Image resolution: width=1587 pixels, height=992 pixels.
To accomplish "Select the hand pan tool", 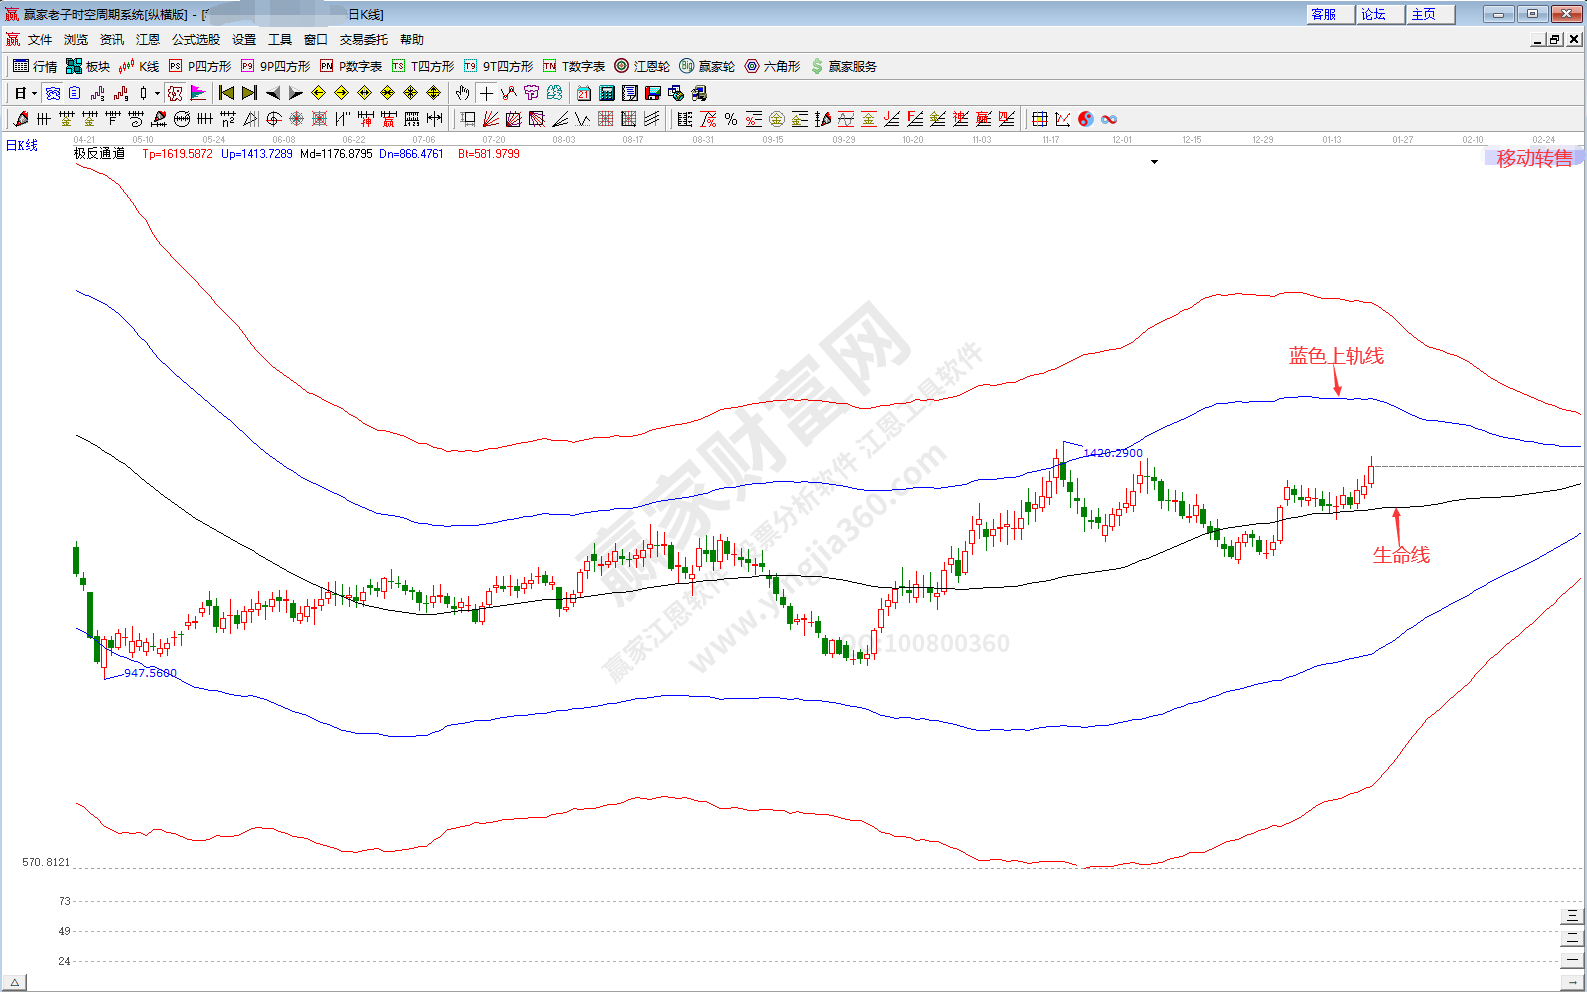I will pyautogui.click(x=462, y=93).
